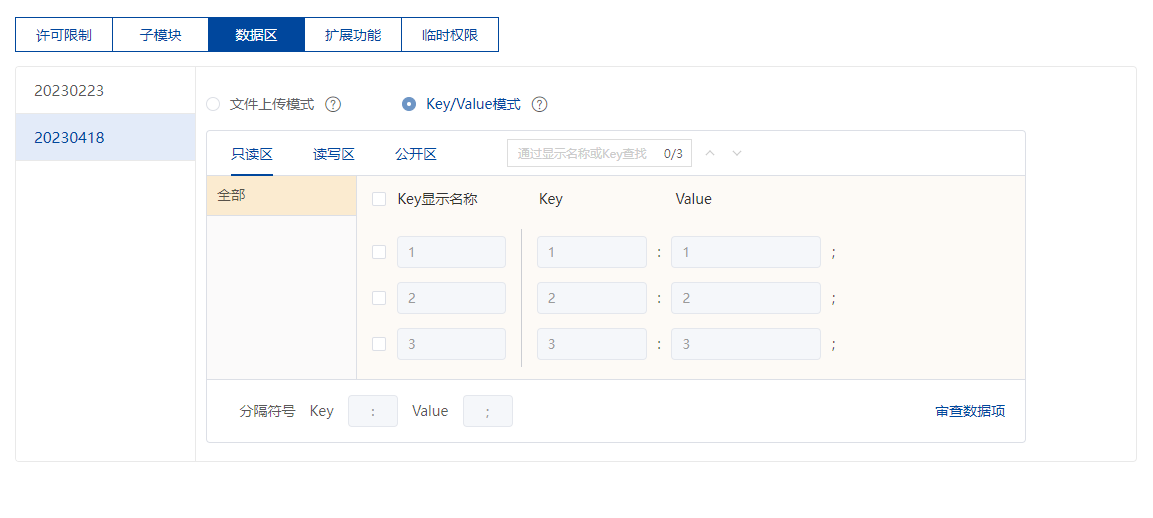Tick the checkbox for row 1
Viewport: 1153px width, 518px height.
coord(379,252)
